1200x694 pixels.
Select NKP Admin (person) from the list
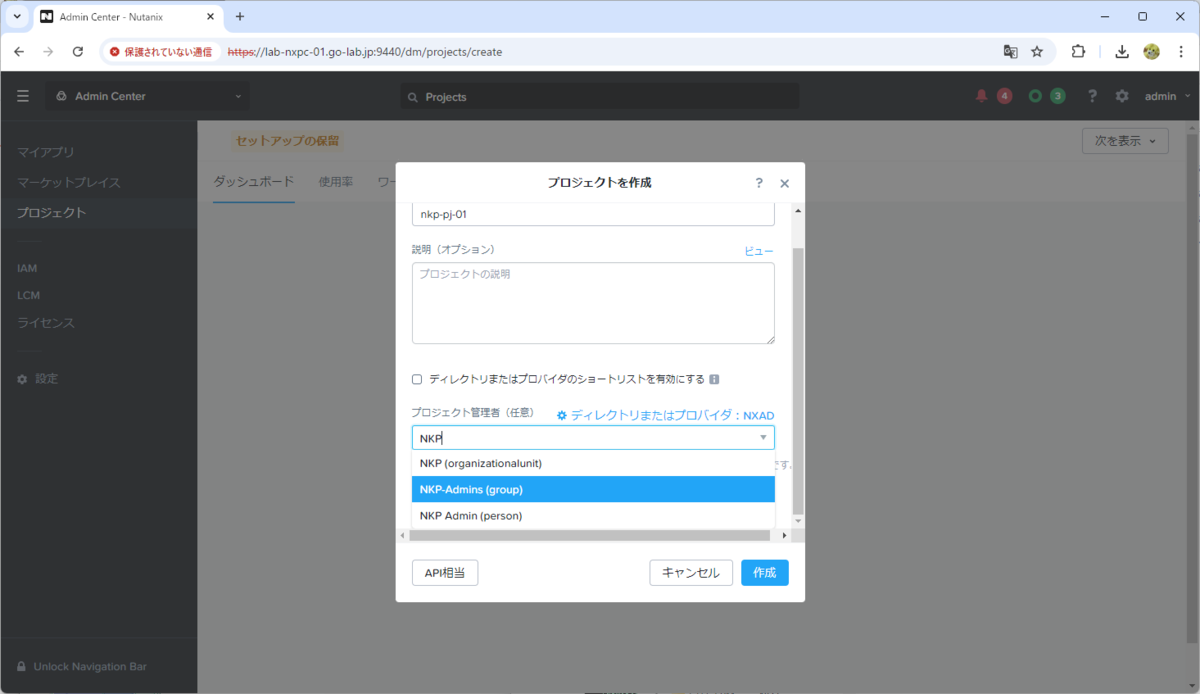(593, 516)
